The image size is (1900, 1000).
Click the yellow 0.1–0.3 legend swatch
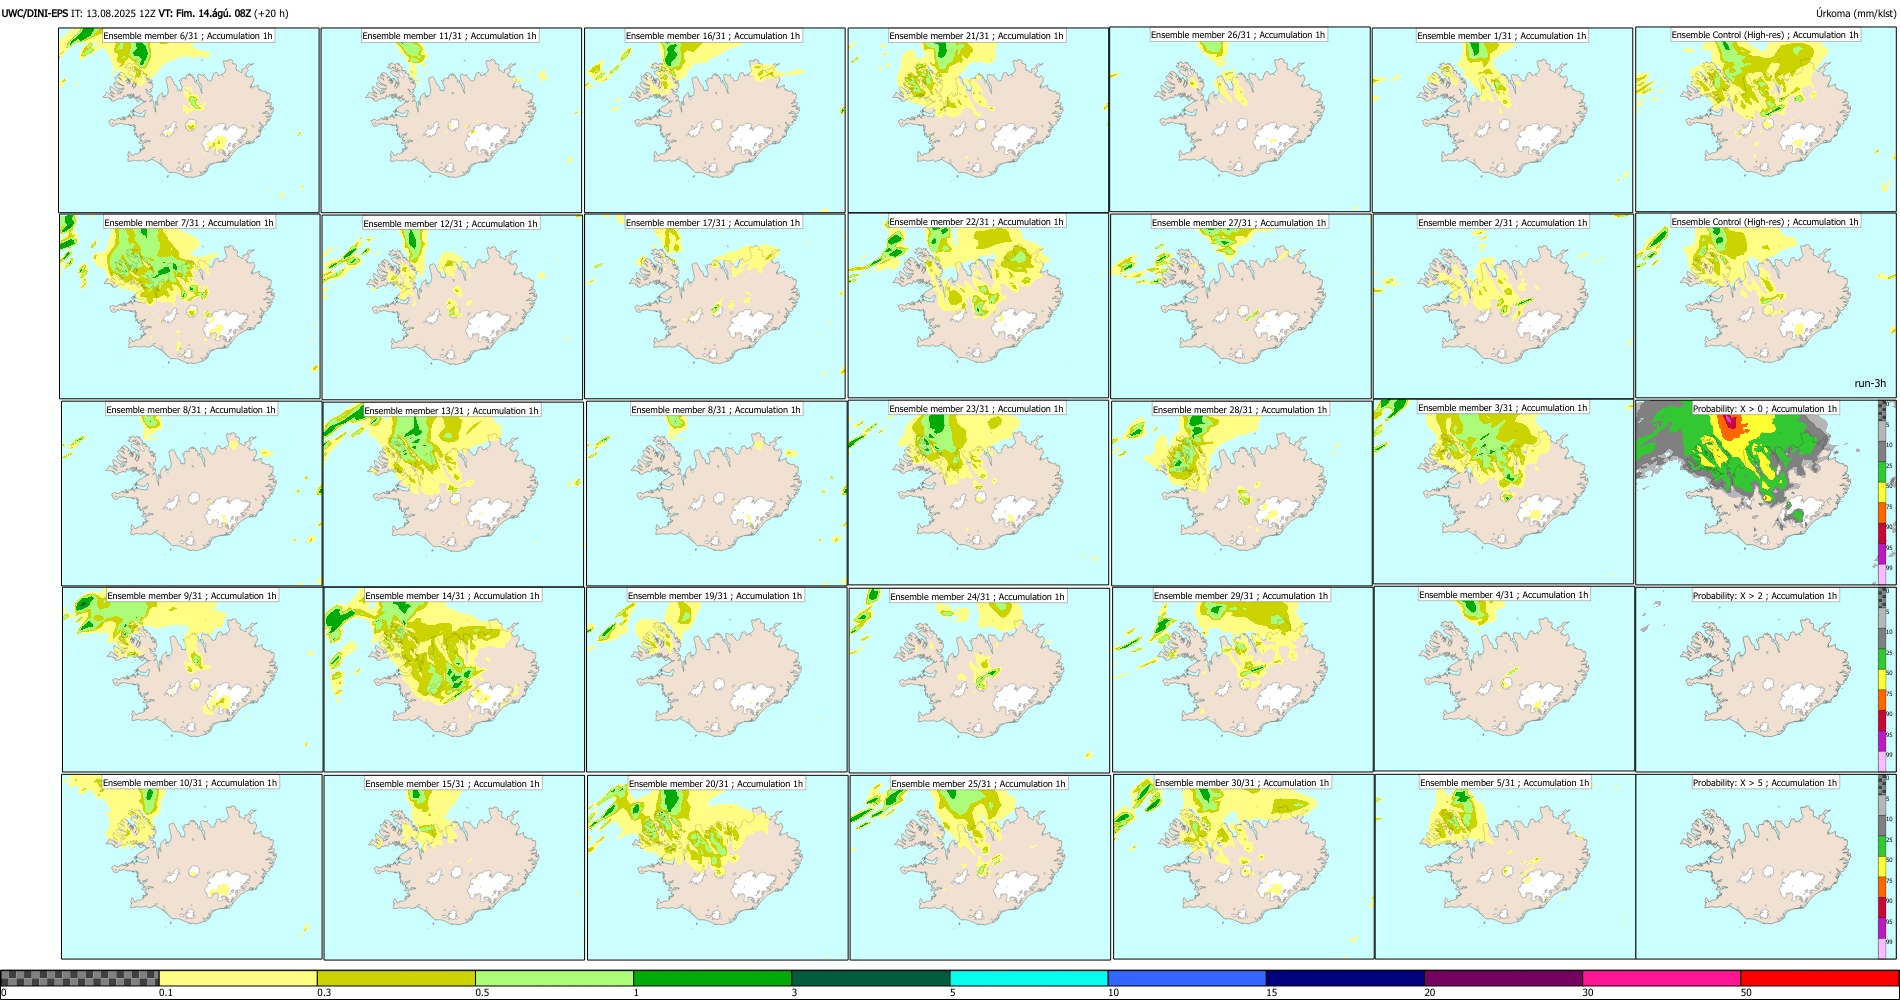pyautogui.click(x=238, y=978)
